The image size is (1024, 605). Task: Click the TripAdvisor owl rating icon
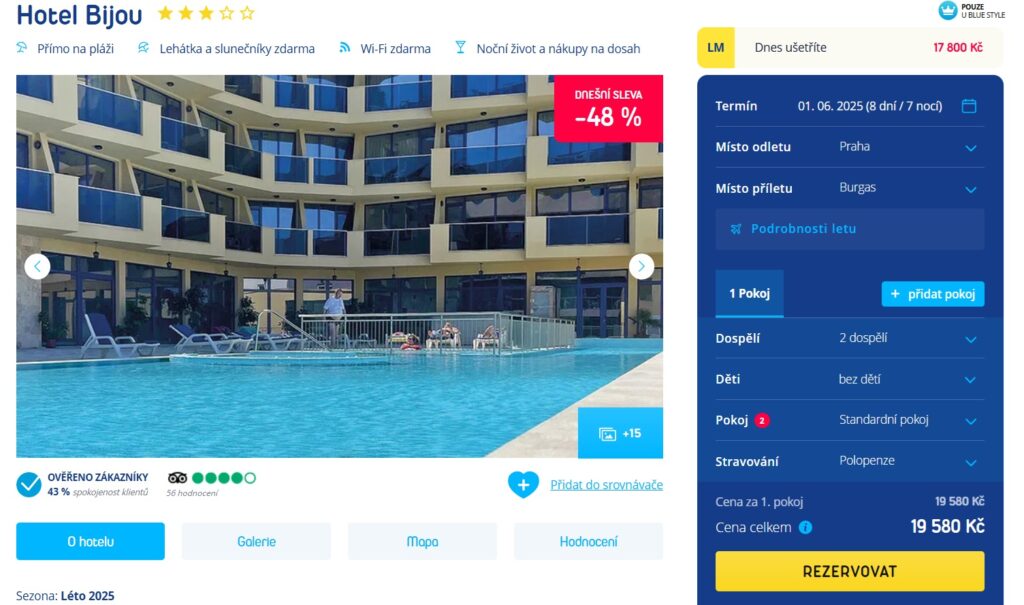pyautogui.click(x=177, y=478)
